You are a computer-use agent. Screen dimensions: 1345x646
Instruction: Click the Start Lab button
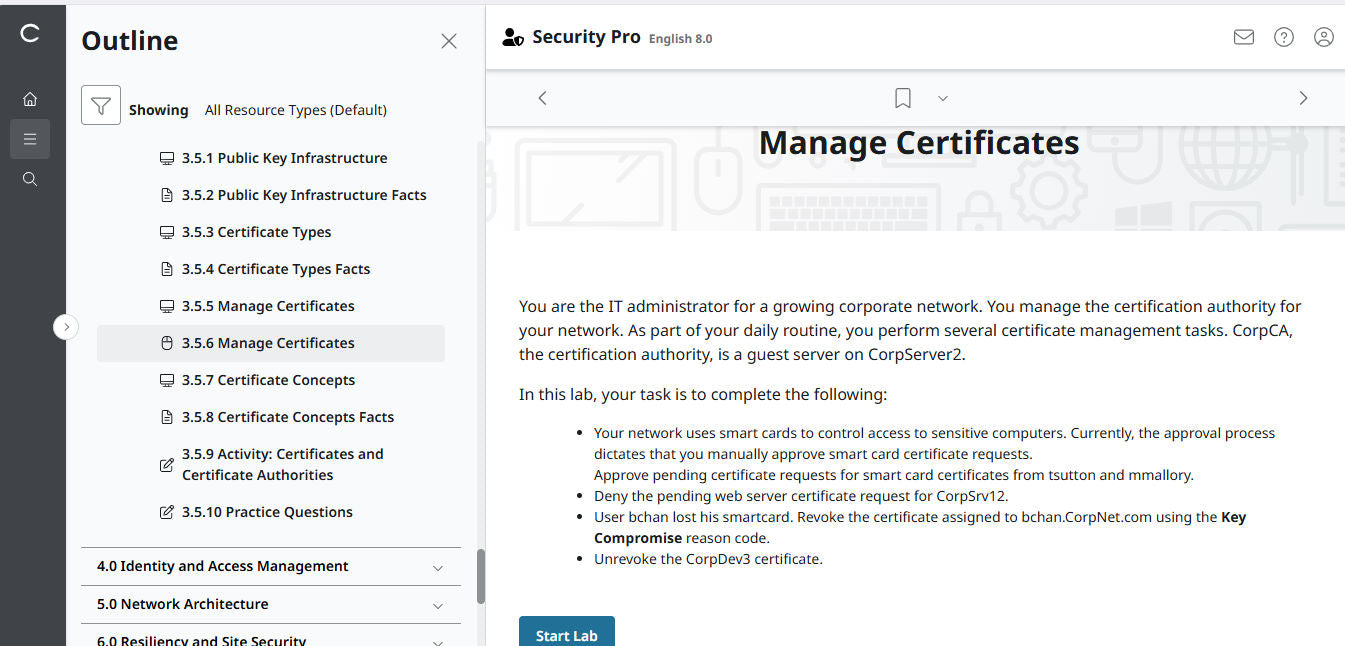[566, 634]
